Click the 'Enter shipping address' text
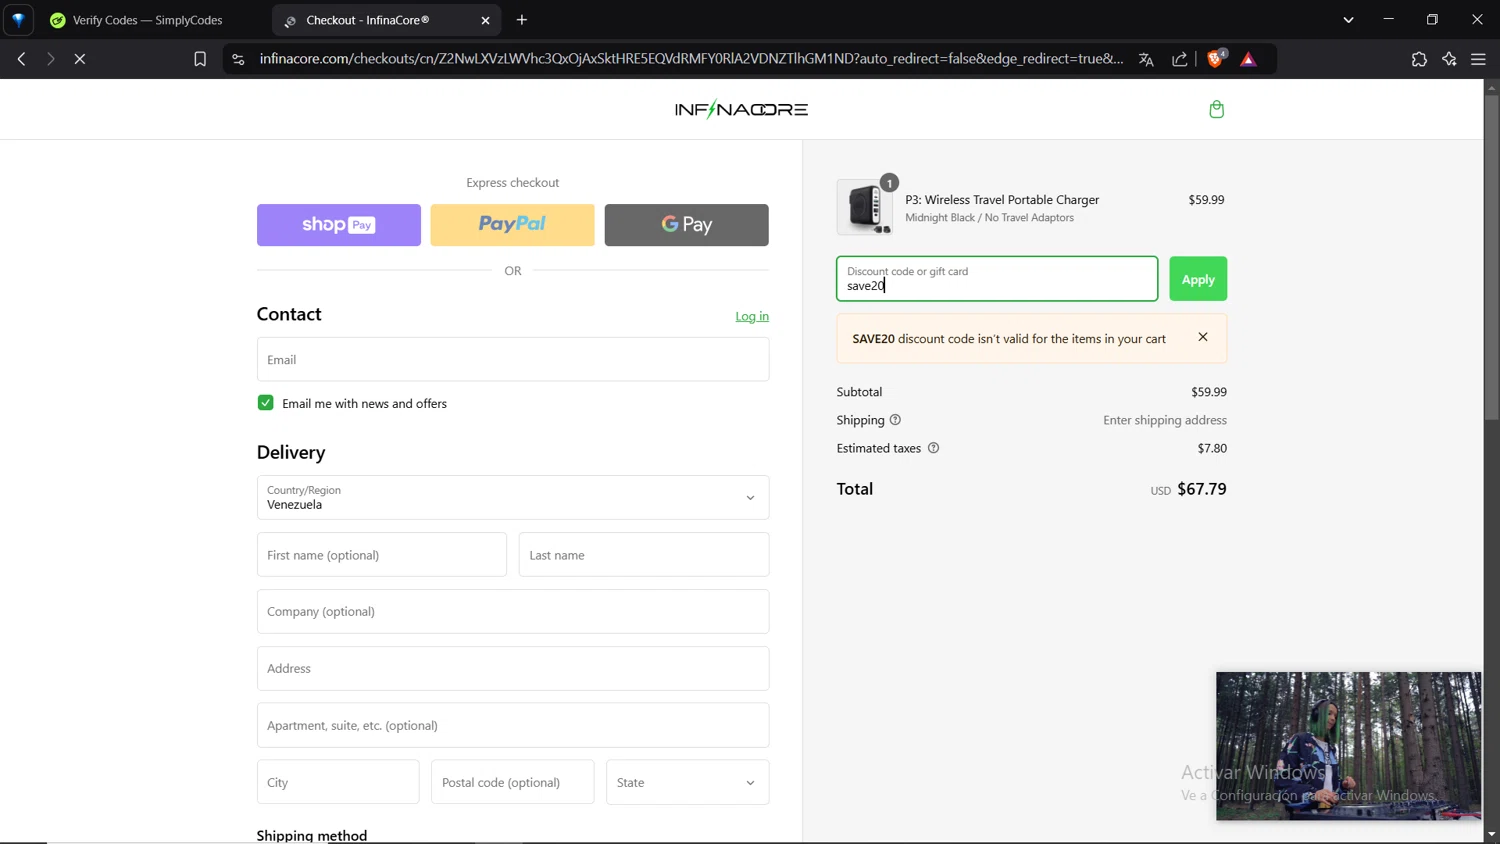The image size is (1500, 844). pyautogui.click(x=1165, y=420)
